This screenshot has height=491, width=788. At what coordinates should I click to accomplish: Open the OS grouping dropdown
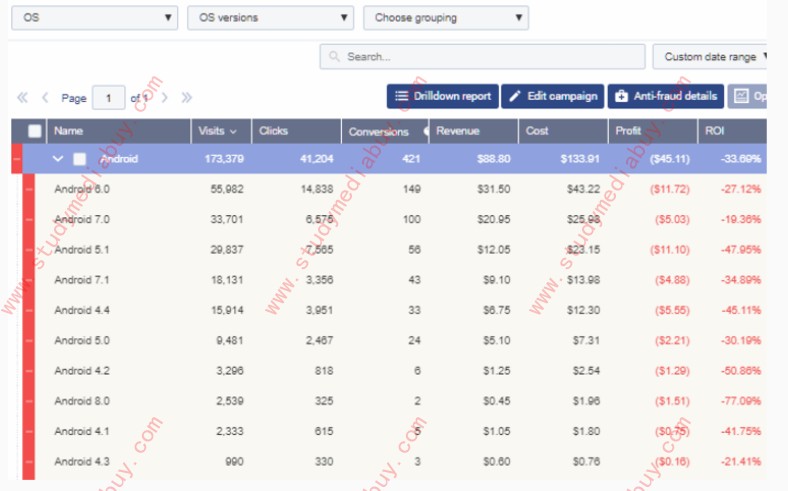click(94, 18)
